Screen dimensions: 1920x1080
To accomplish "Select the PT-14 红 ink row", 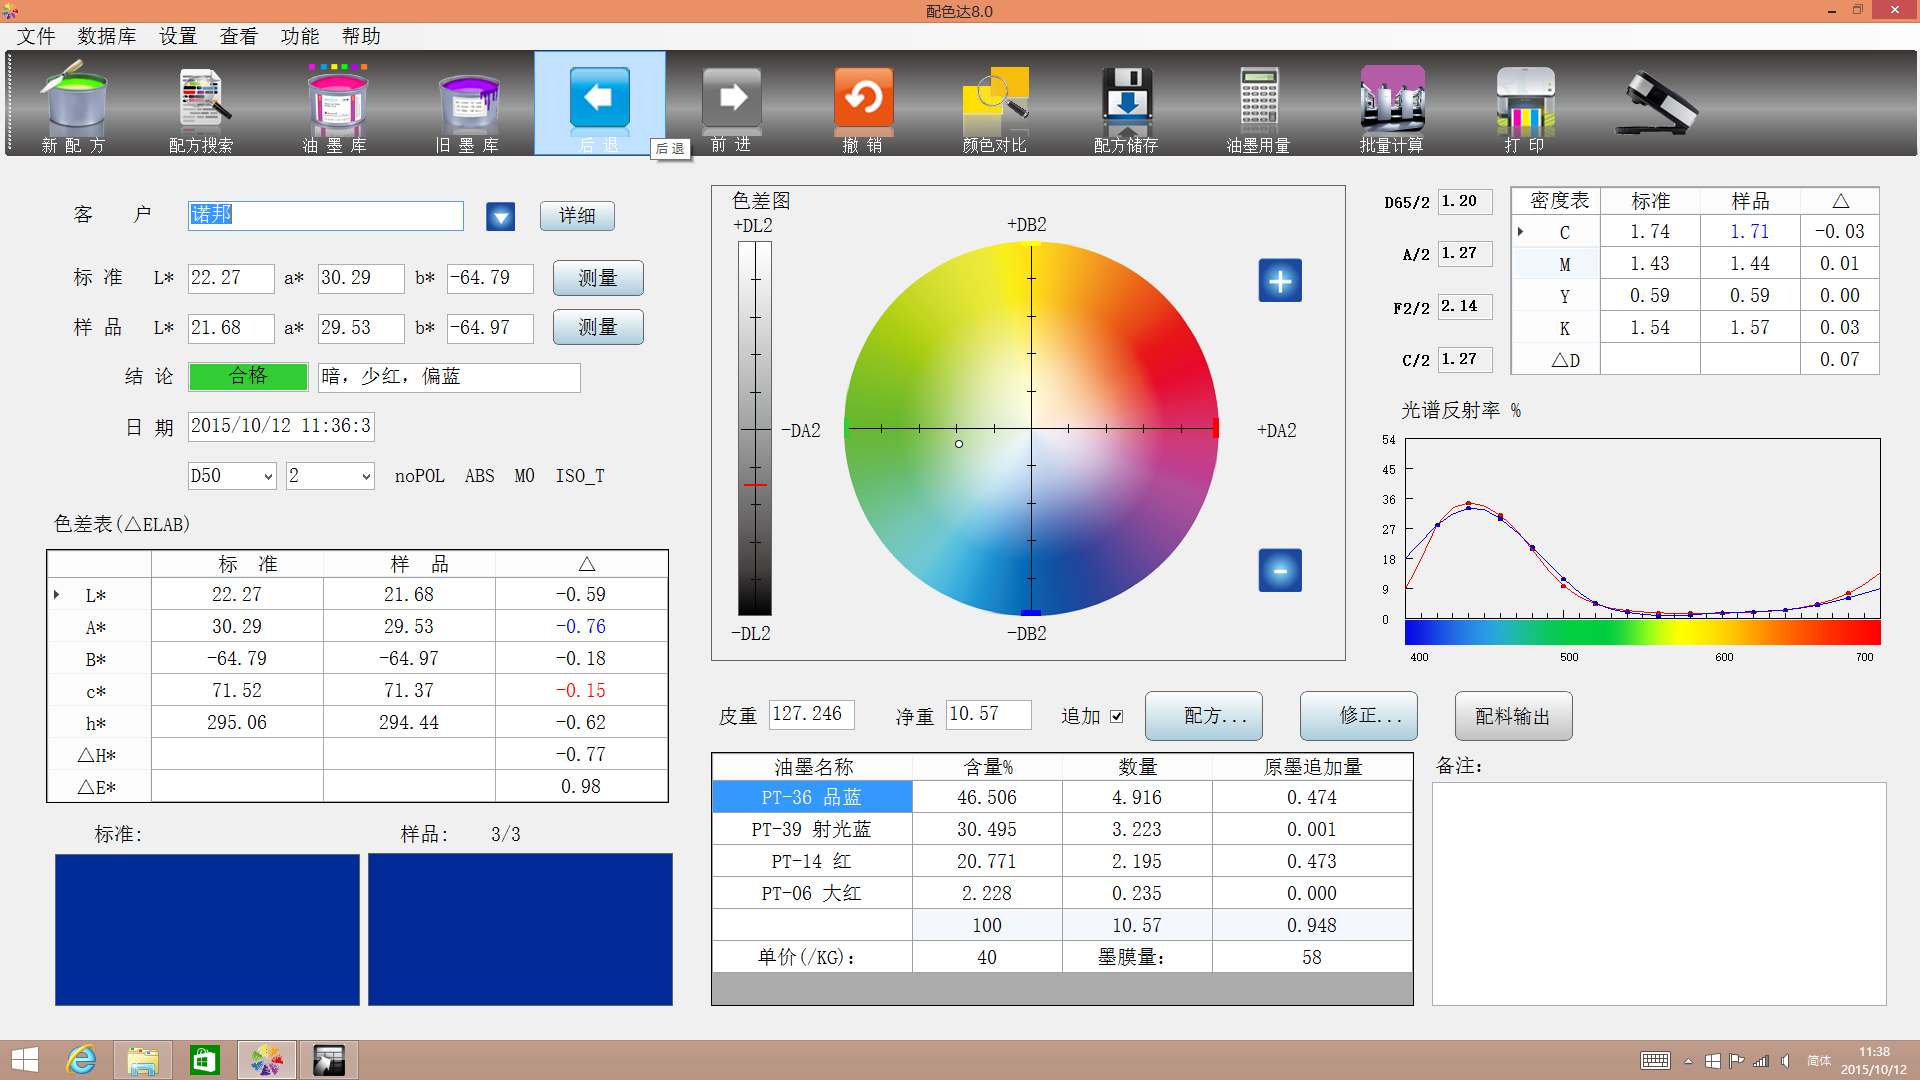I will pyautogui.click(x=1062, y=861).
